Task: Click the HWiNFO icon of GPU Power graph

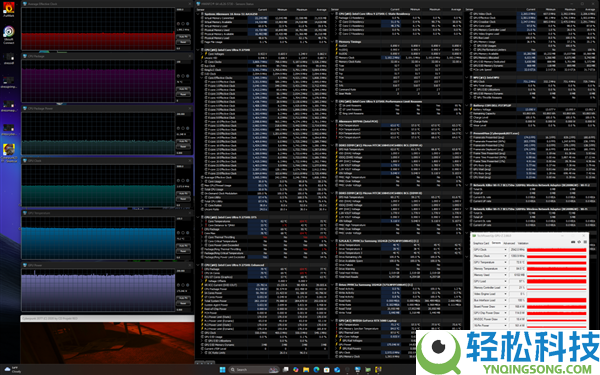Action: 24,265
